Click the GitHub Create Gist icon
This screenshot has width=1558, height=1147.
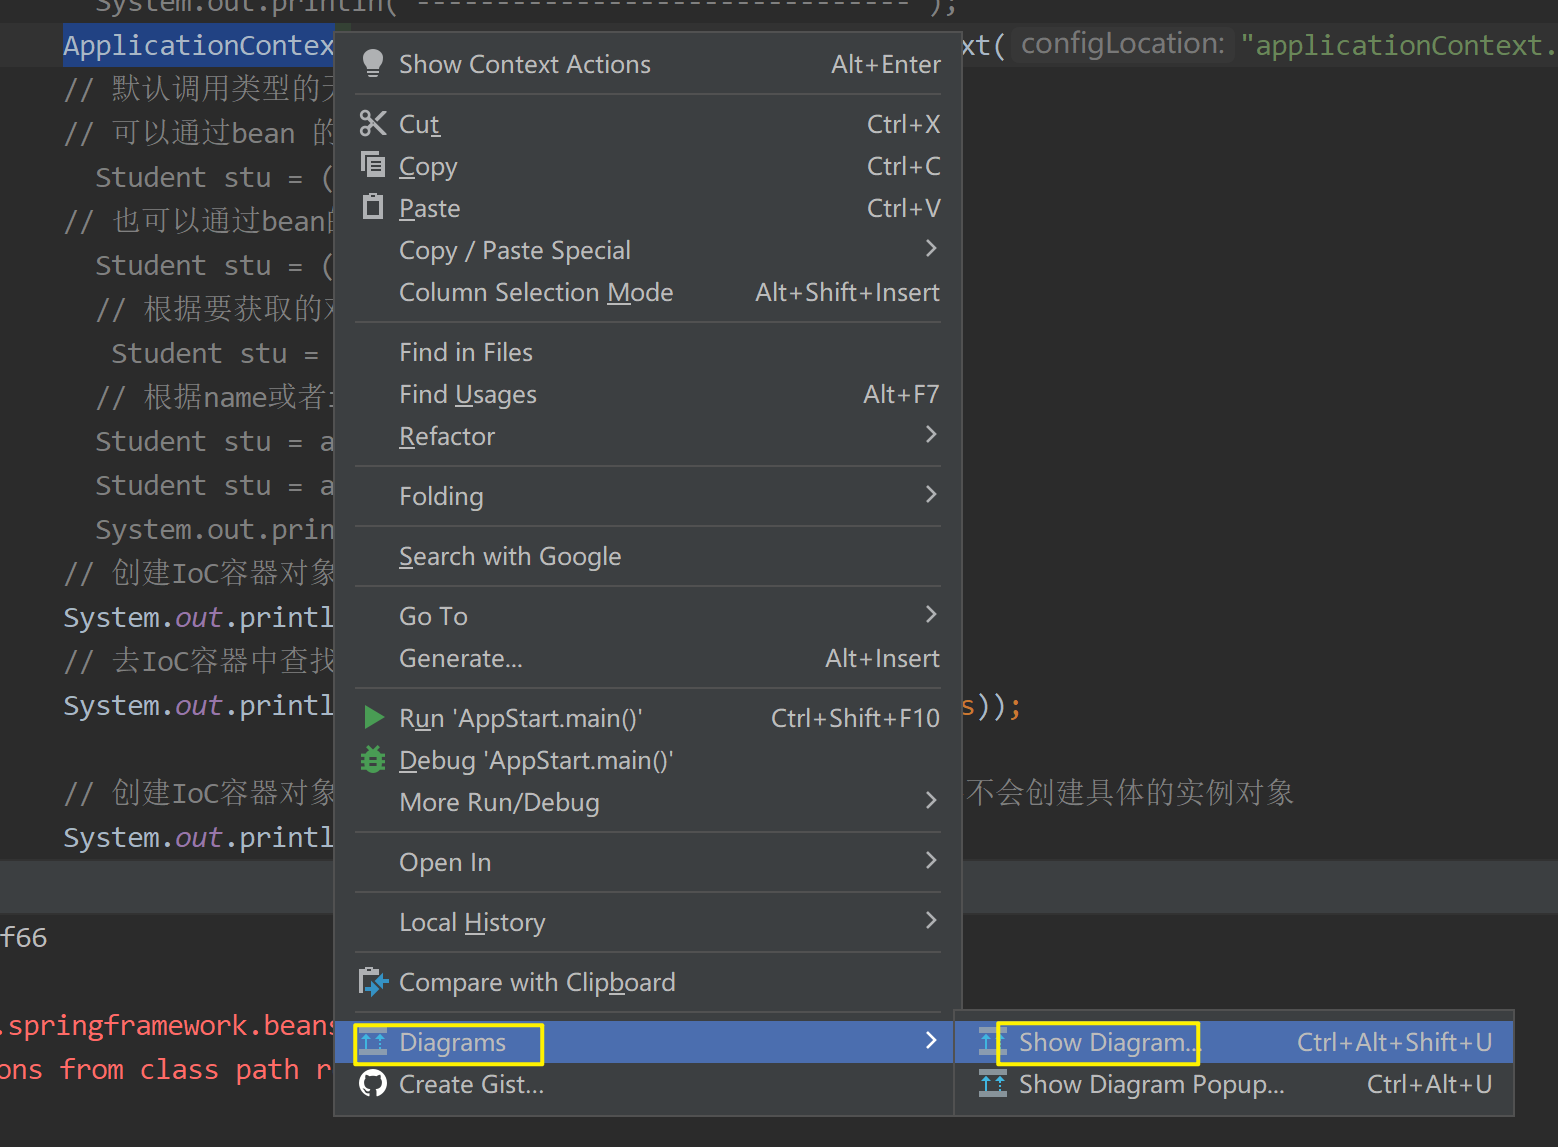tap(372, 1083)
